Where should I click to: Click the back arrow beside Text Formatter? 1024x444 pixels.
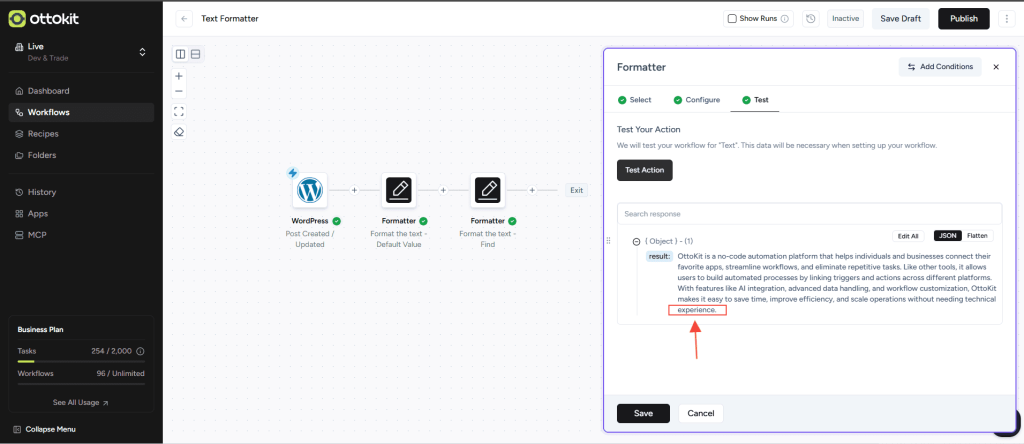(x=184, y=18)
